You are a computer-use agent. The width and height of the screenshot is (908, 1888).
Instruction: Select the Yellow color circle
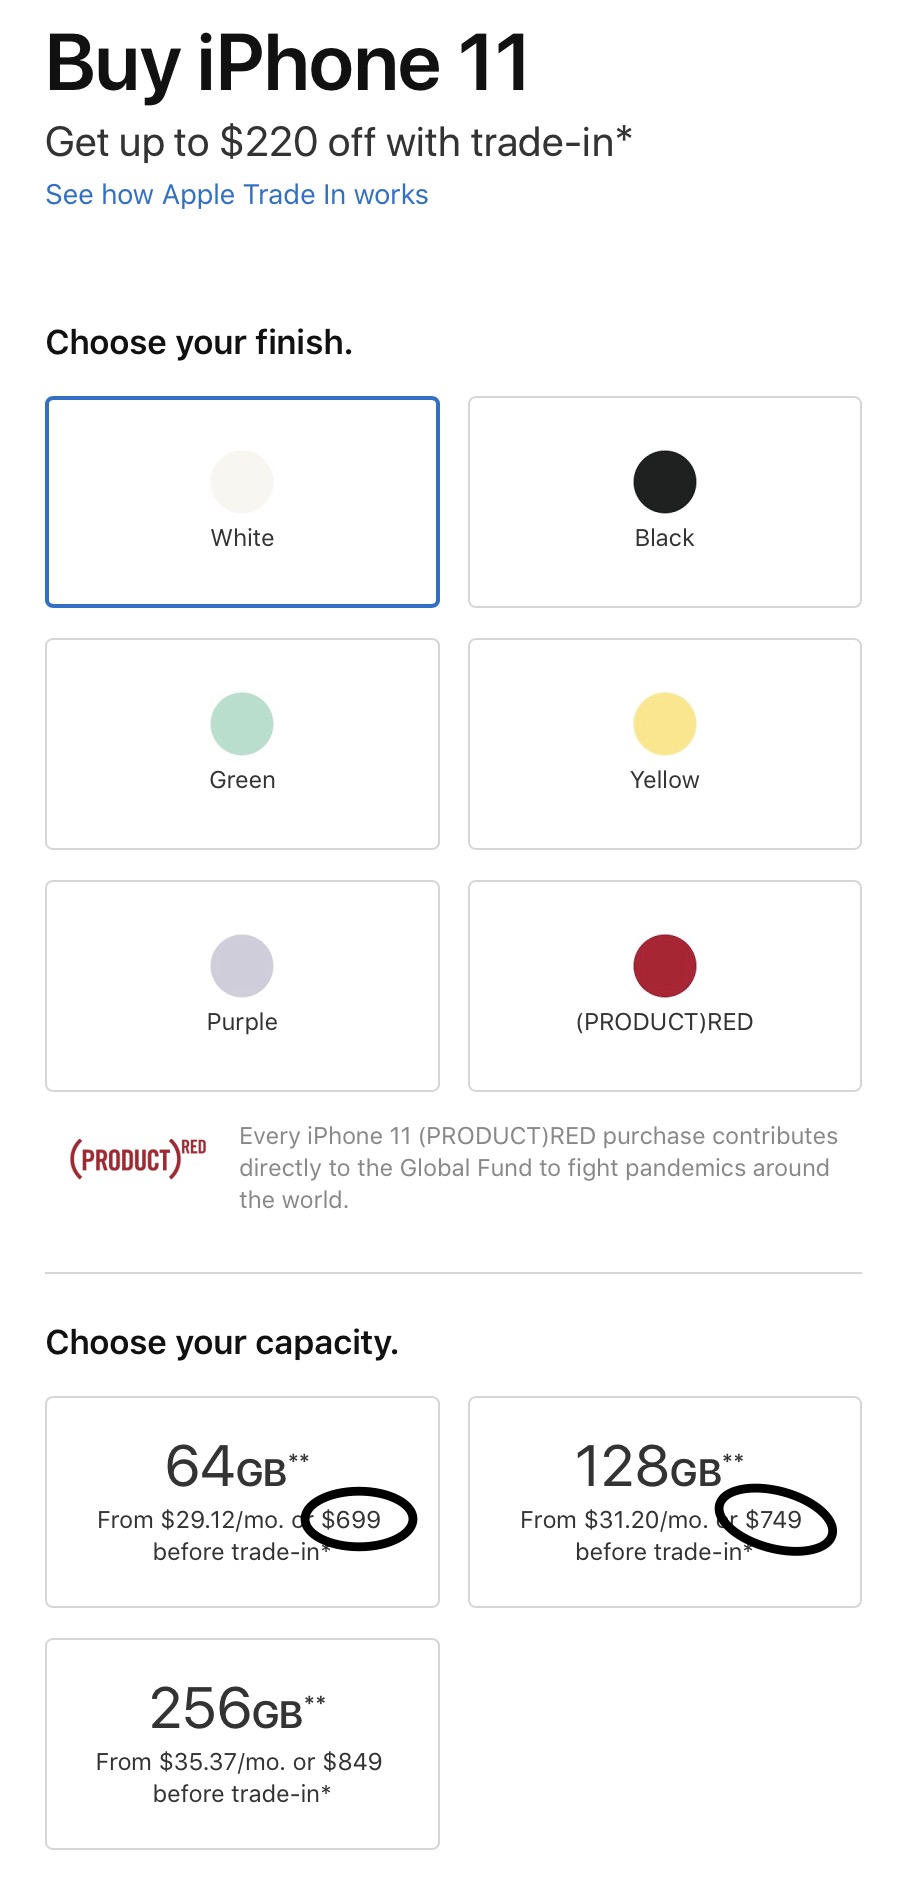point(664,724)
